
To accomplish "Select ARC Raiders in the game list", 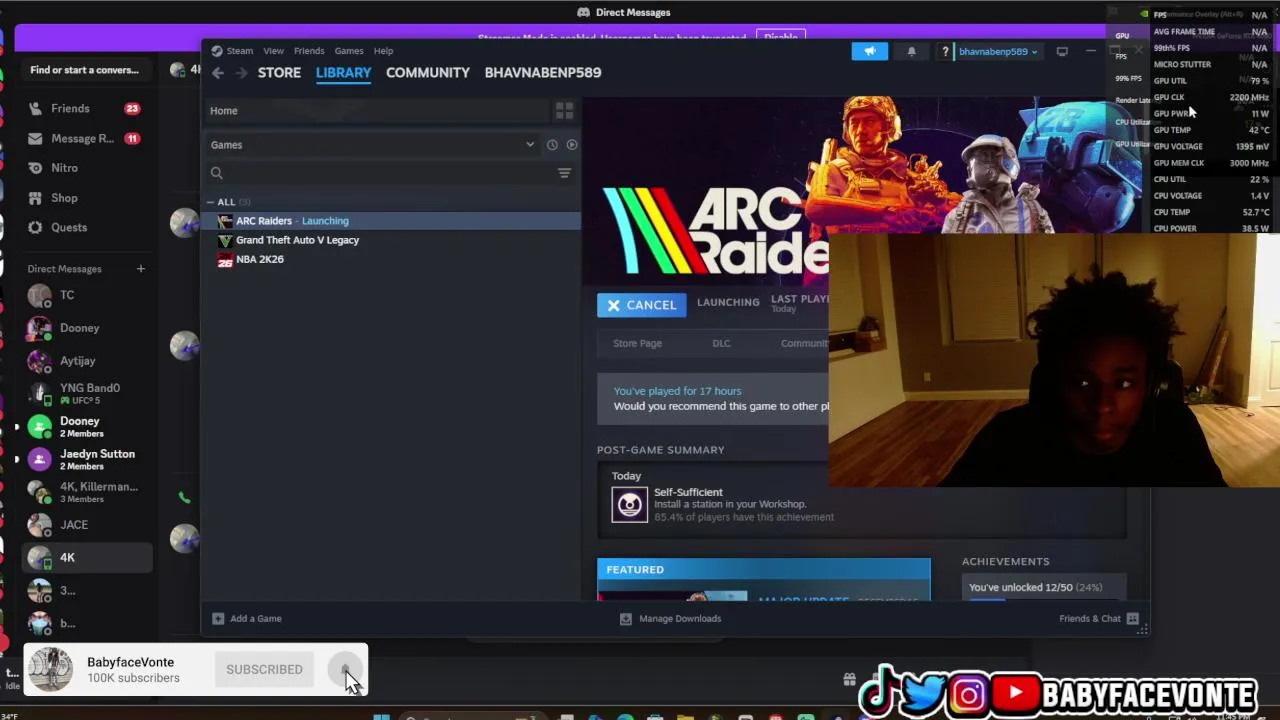I will (x=393, y=221).
